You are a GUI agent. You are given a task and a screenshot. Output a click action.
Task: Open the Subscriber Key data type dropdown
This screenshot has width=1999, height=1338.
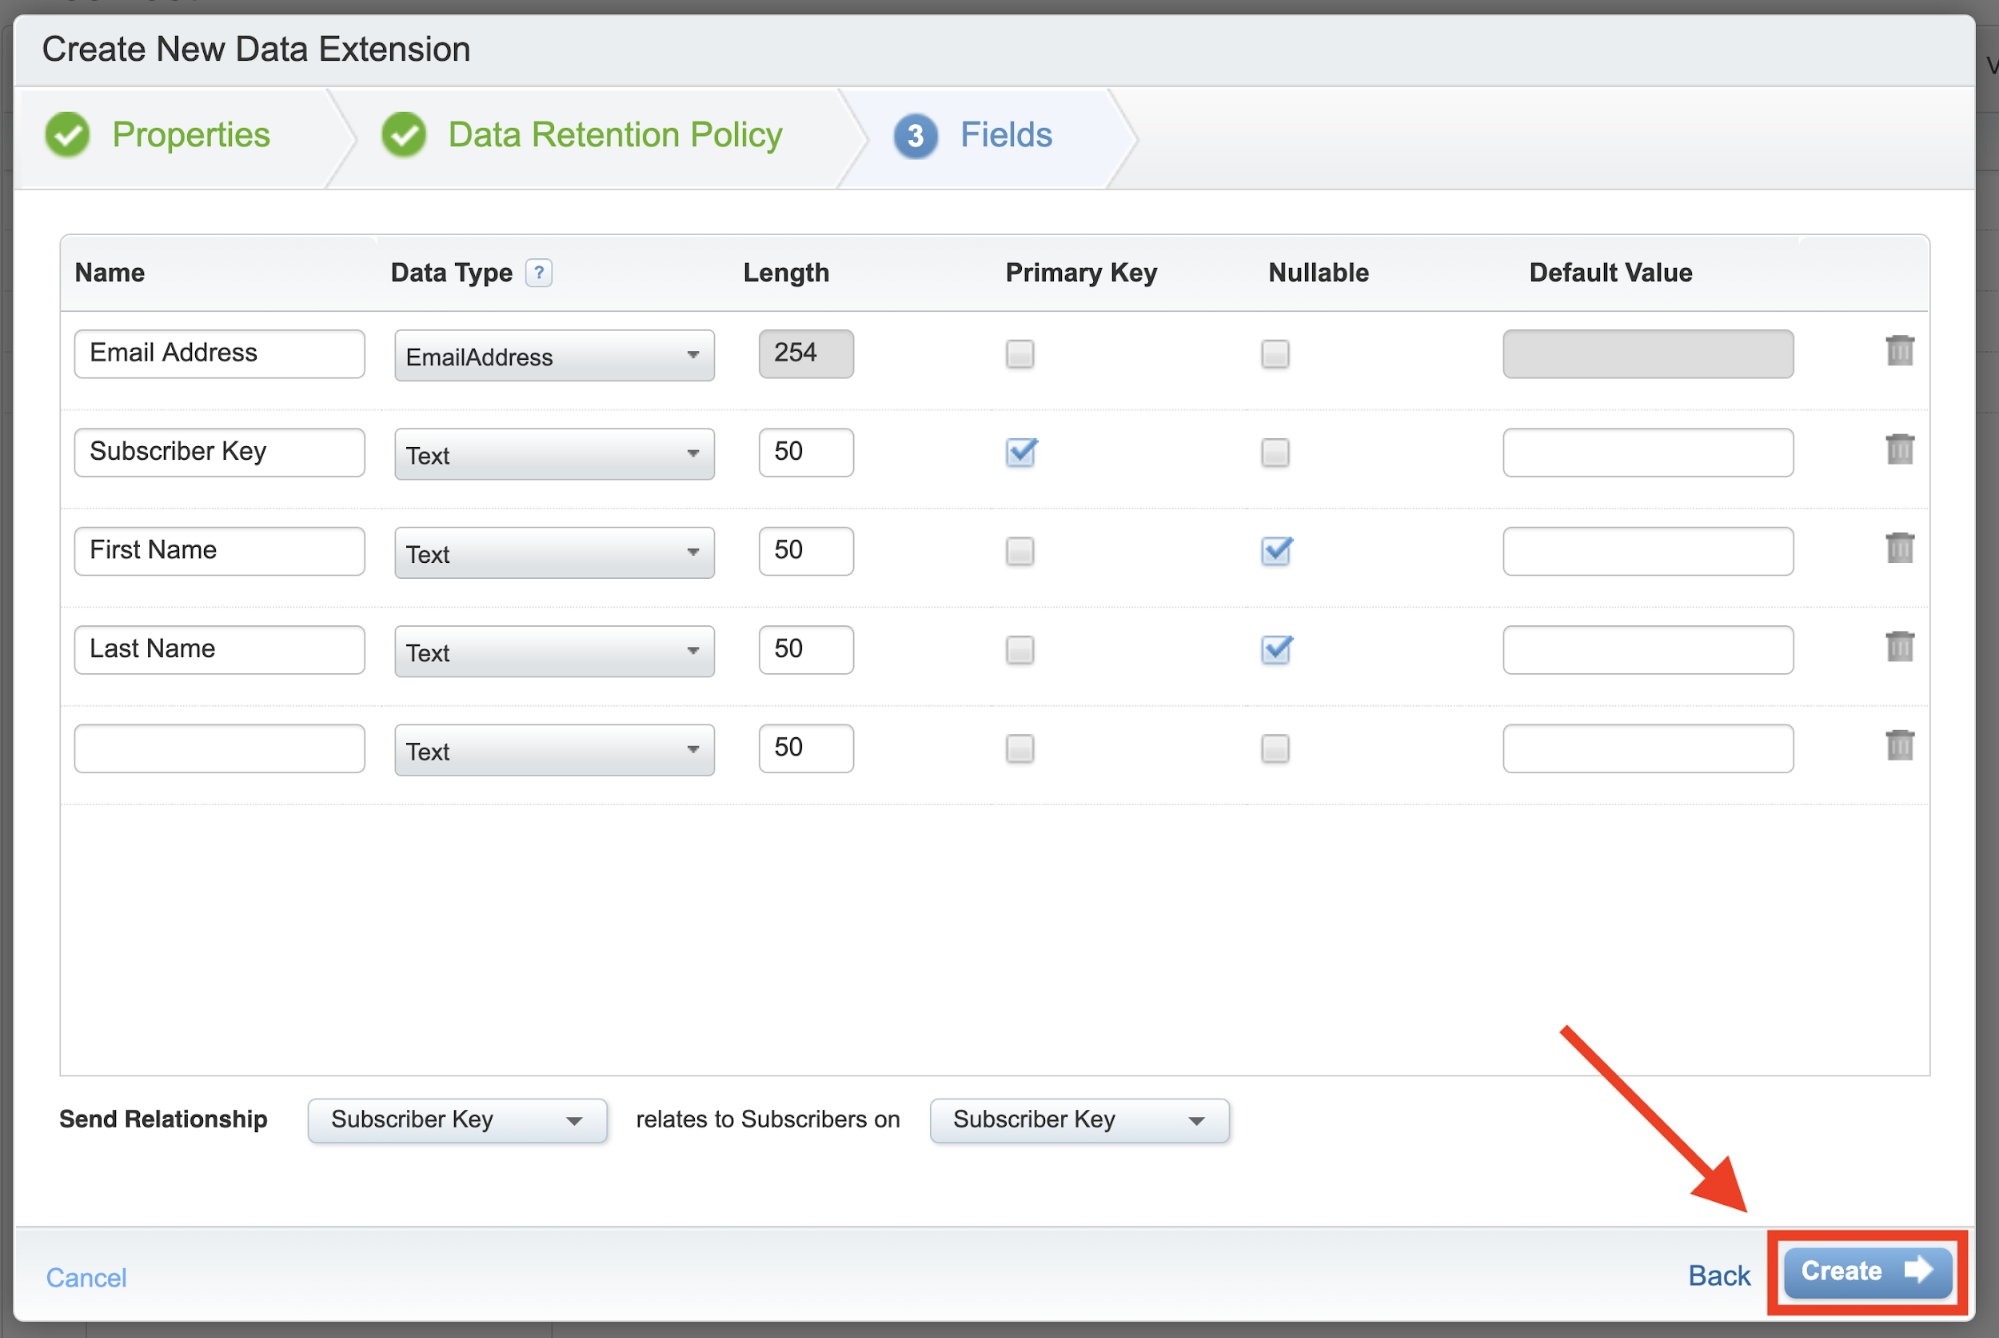click(554, 454)
